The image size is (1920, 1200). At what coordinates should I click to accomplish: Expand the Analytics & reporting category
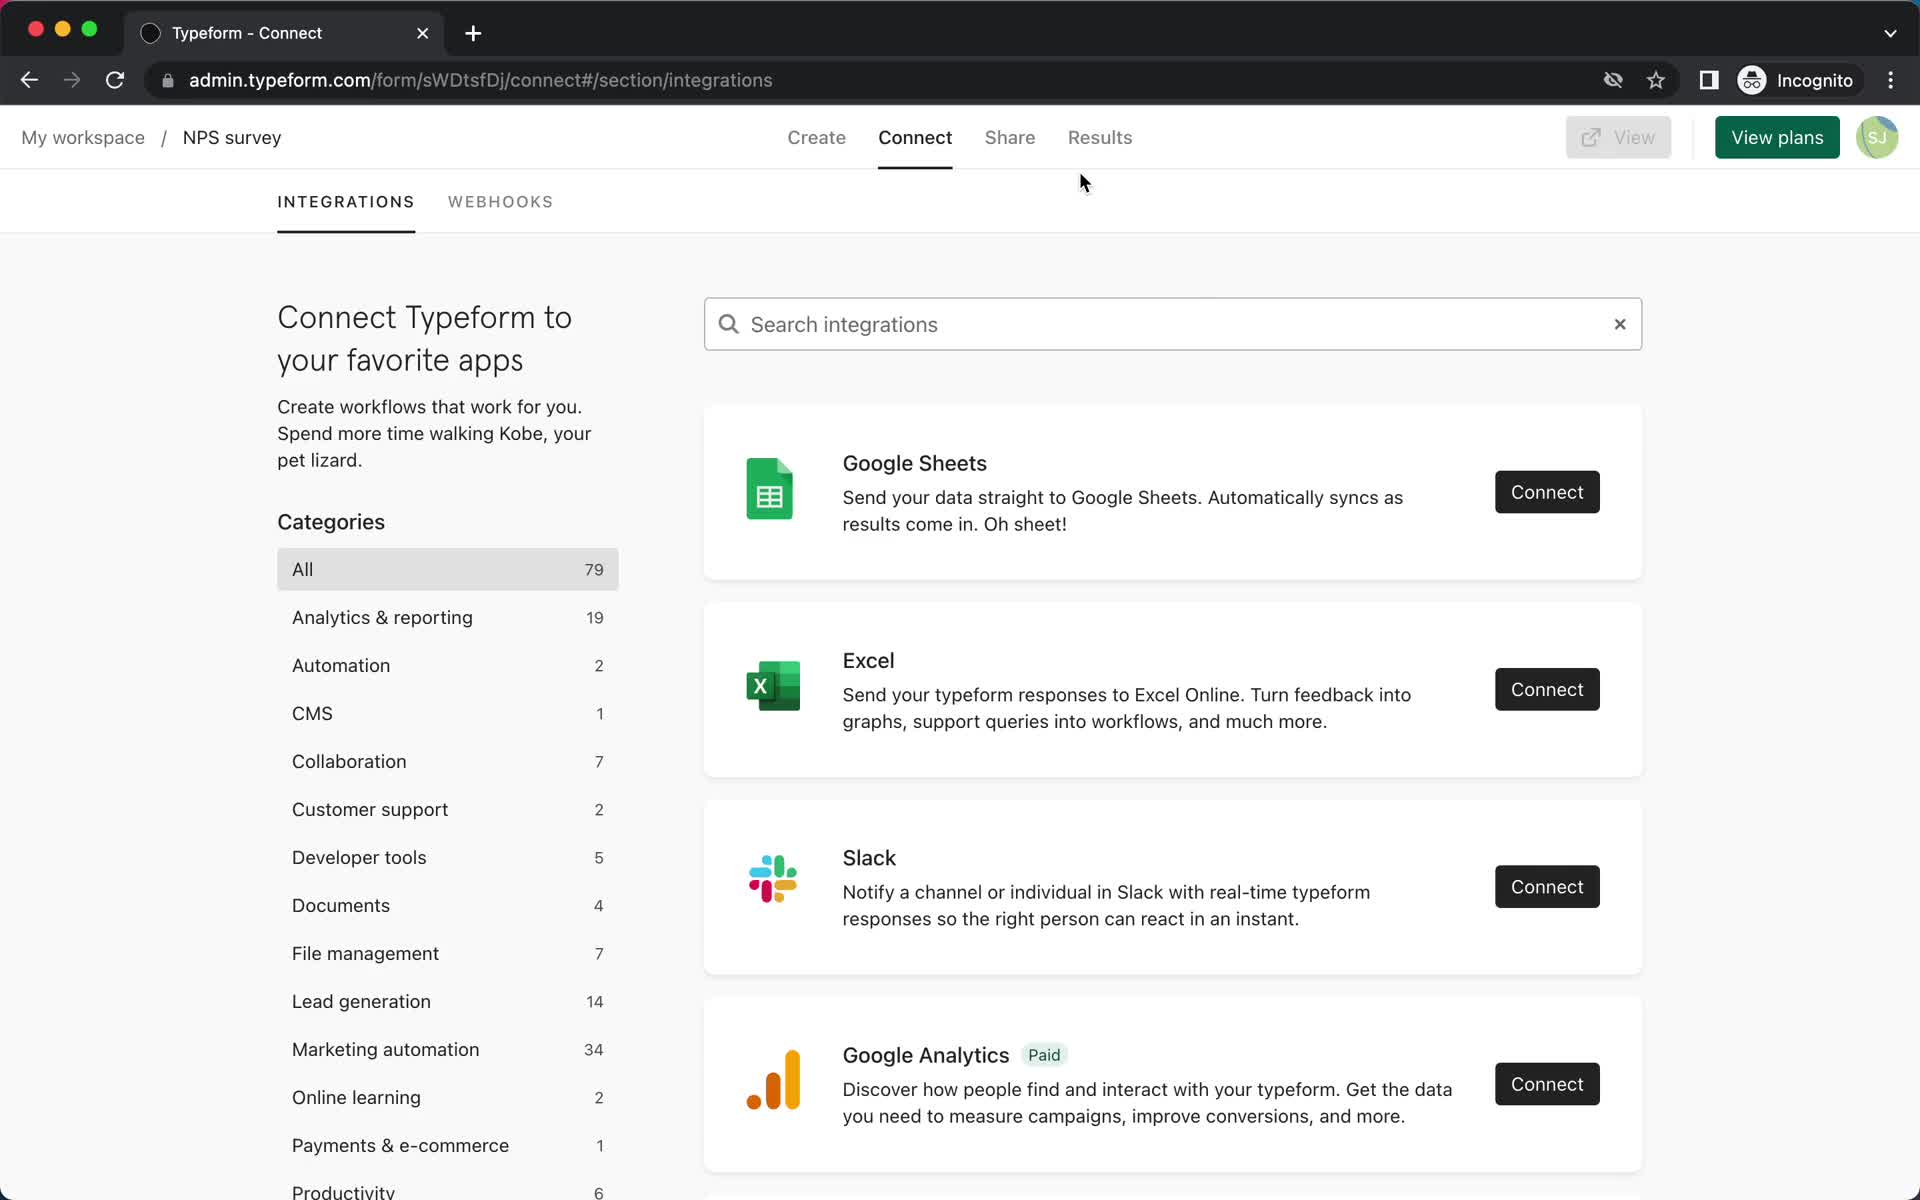[x=382, y=617]
